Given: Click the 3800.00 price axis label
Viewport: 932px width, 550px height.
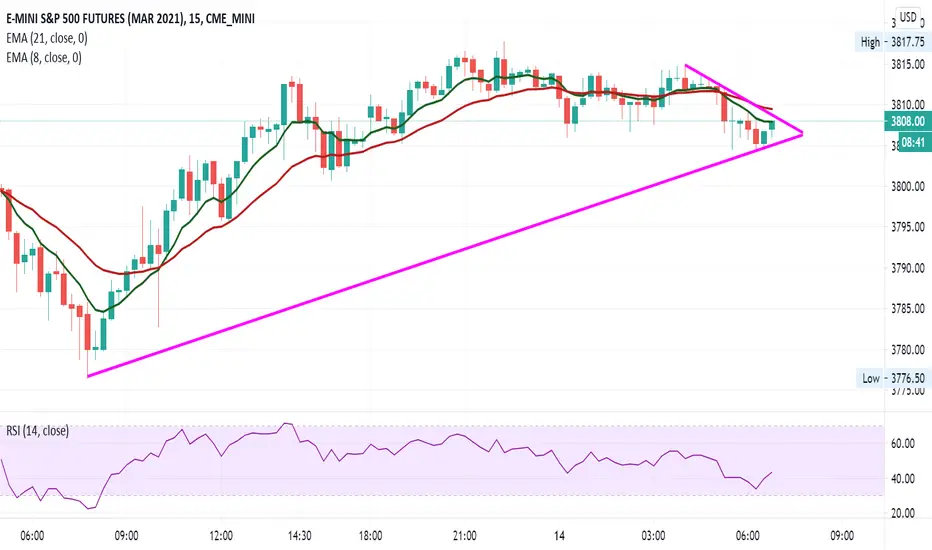Looking at the screenshot, I should [x=908, y=186].
